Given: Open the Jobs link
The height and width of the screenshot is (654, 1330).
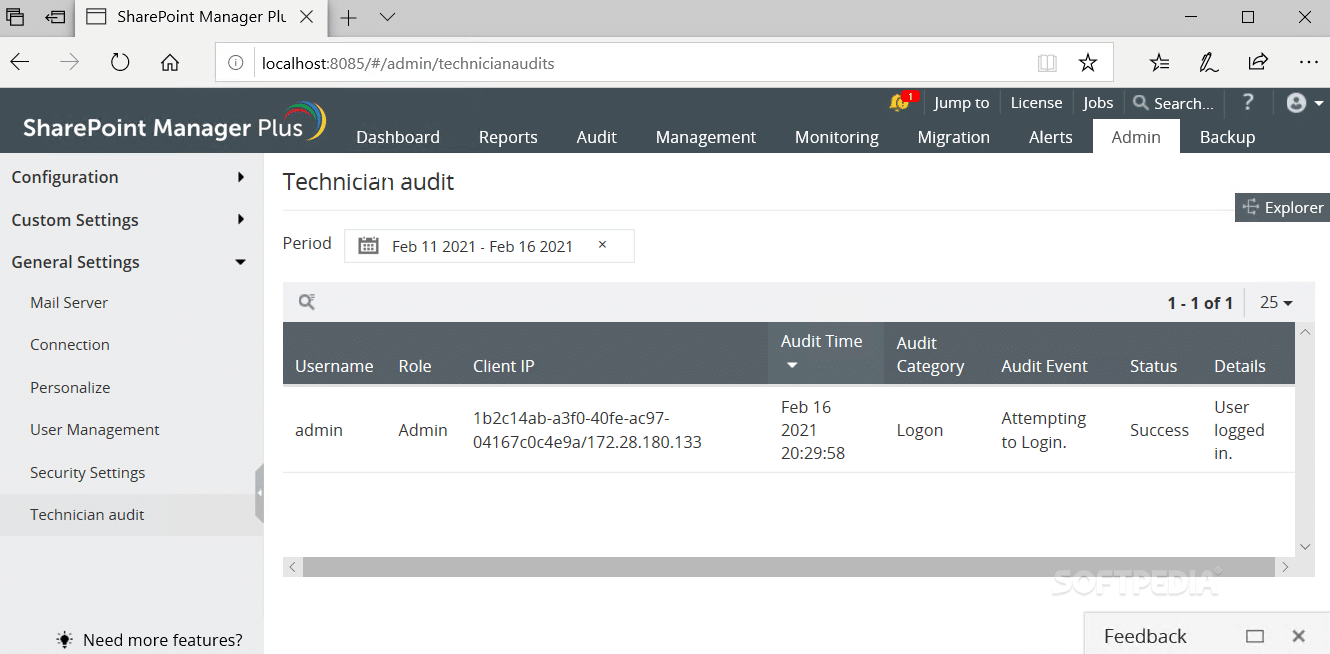Looking at the screenshot, I should pyautogui.click(x=1098, y=102).
